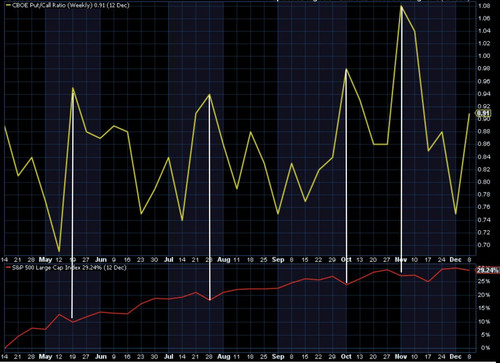Screen dimensions: 500x363
Task: Click Aug on the S&P chart bottom date axis
Action: pos(224,356)
